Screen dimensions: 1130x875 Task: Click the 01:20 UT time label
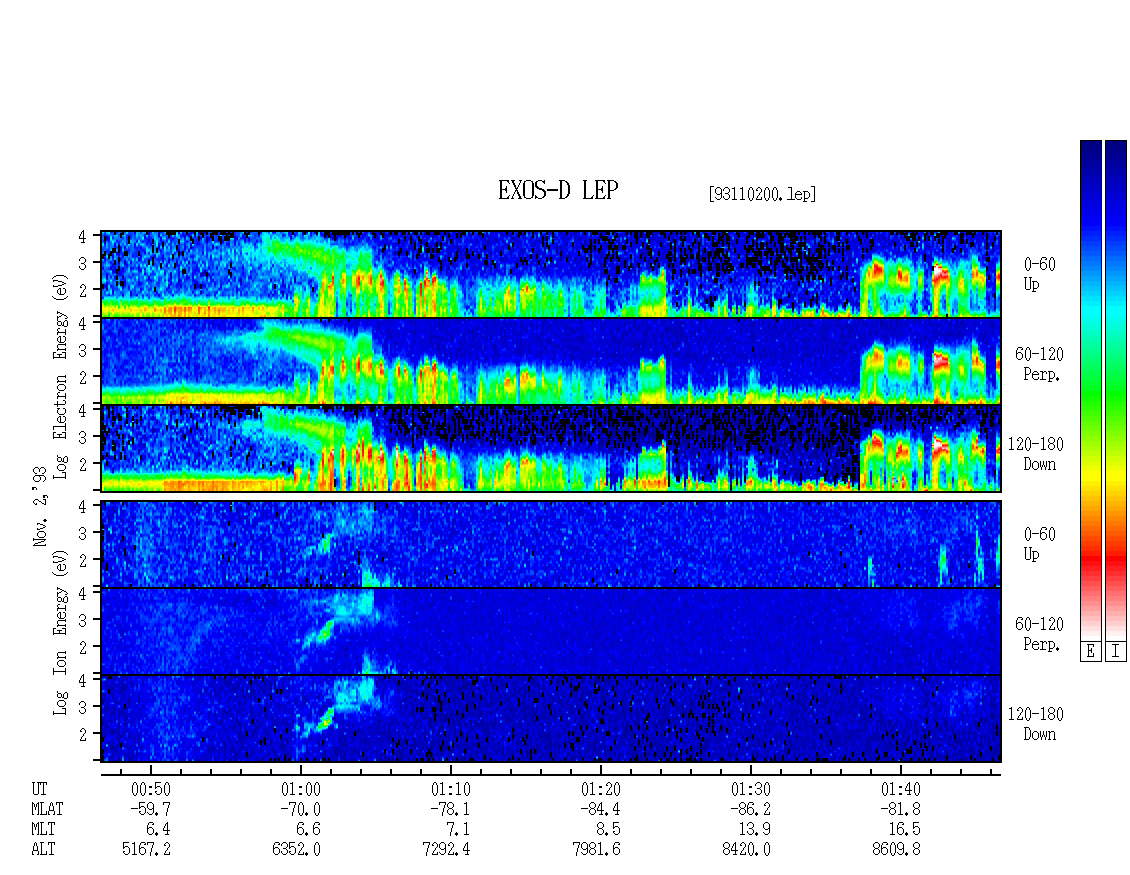(600, 789)
